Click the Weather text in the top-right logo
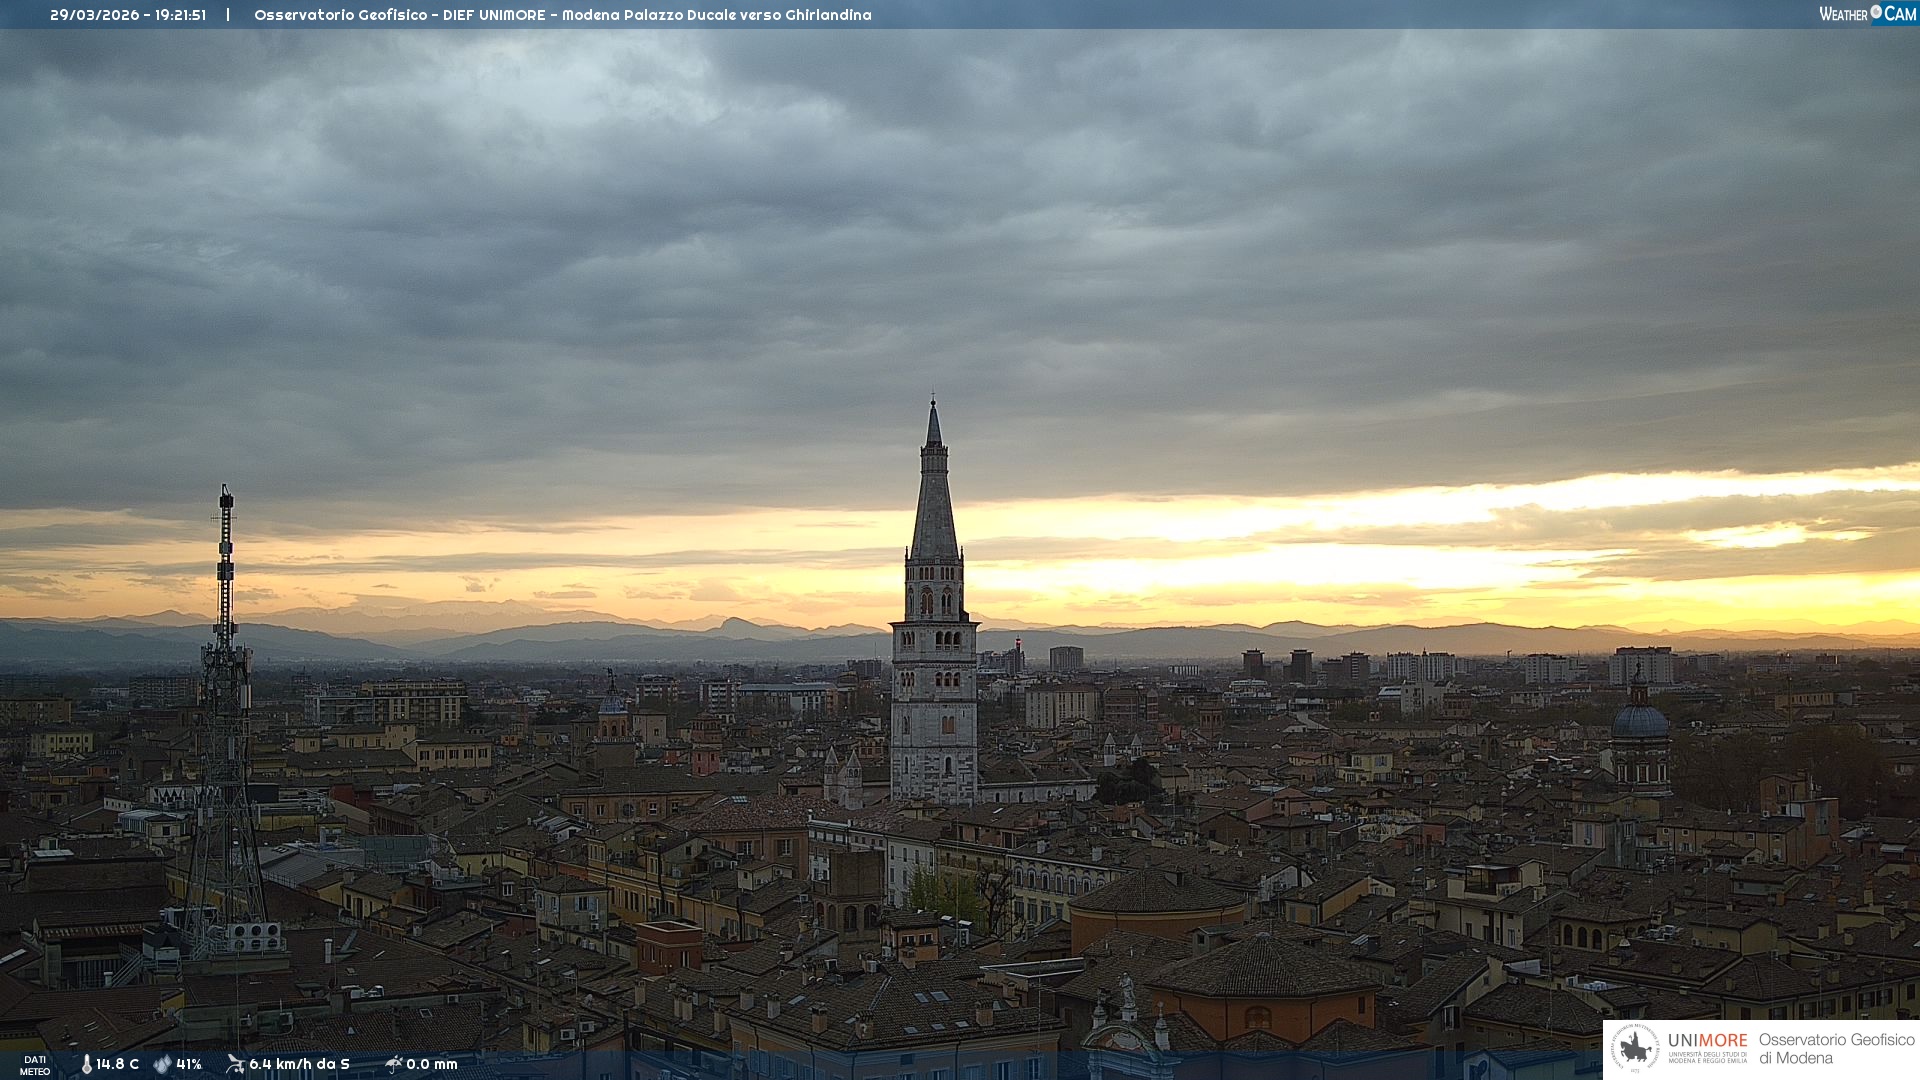1920x1080 pixels. (1843, 14)
